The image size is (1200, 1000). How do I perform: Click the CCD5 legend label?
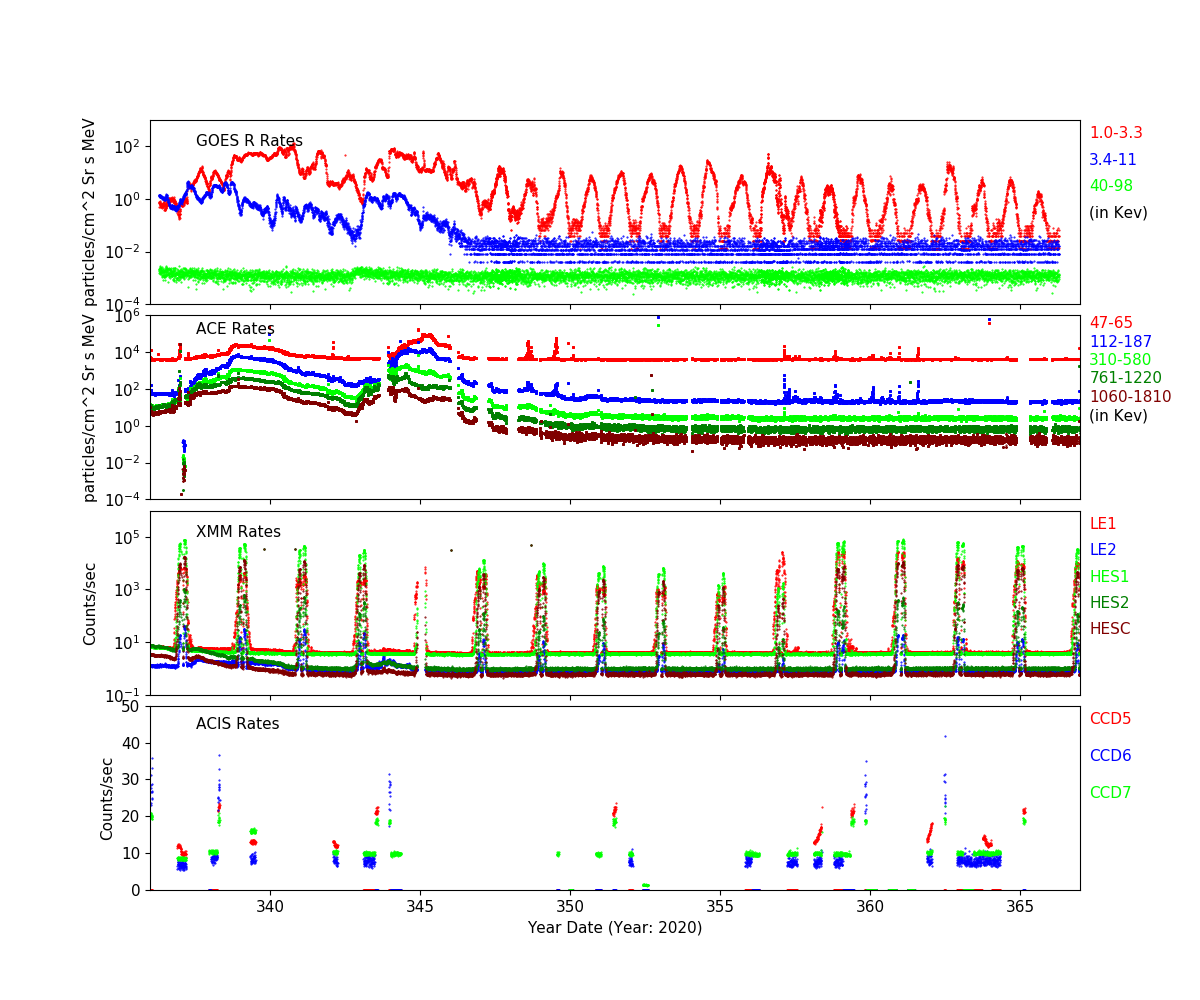tap(1110, 719)
